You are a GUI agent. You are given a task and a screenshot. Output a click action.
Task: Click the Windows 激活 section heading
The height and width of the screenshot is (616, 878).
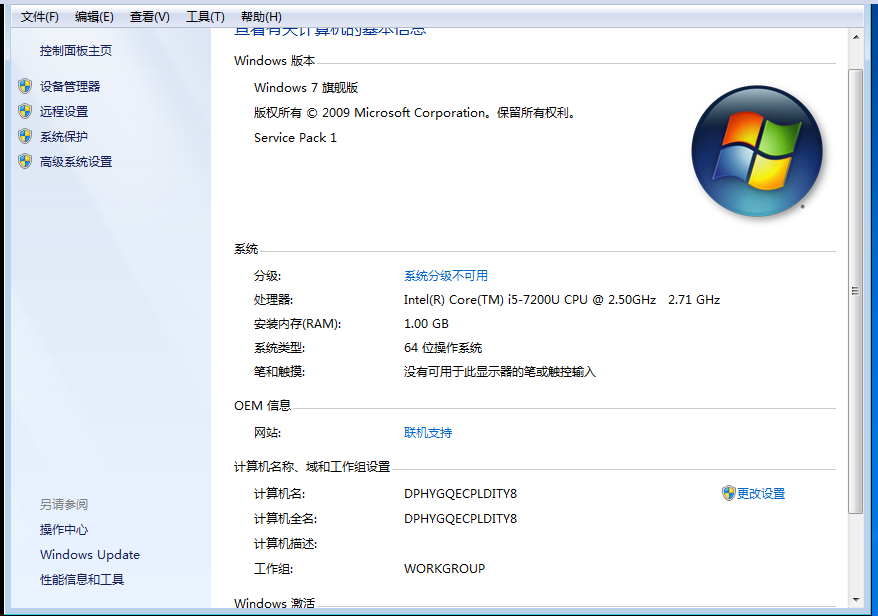(x=274, y=603)
